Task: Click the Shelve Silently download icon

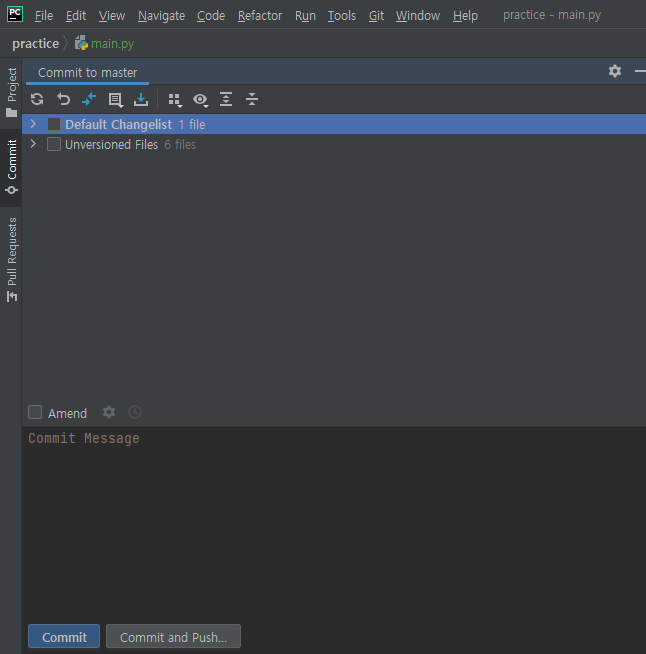Action: point(141,99)
